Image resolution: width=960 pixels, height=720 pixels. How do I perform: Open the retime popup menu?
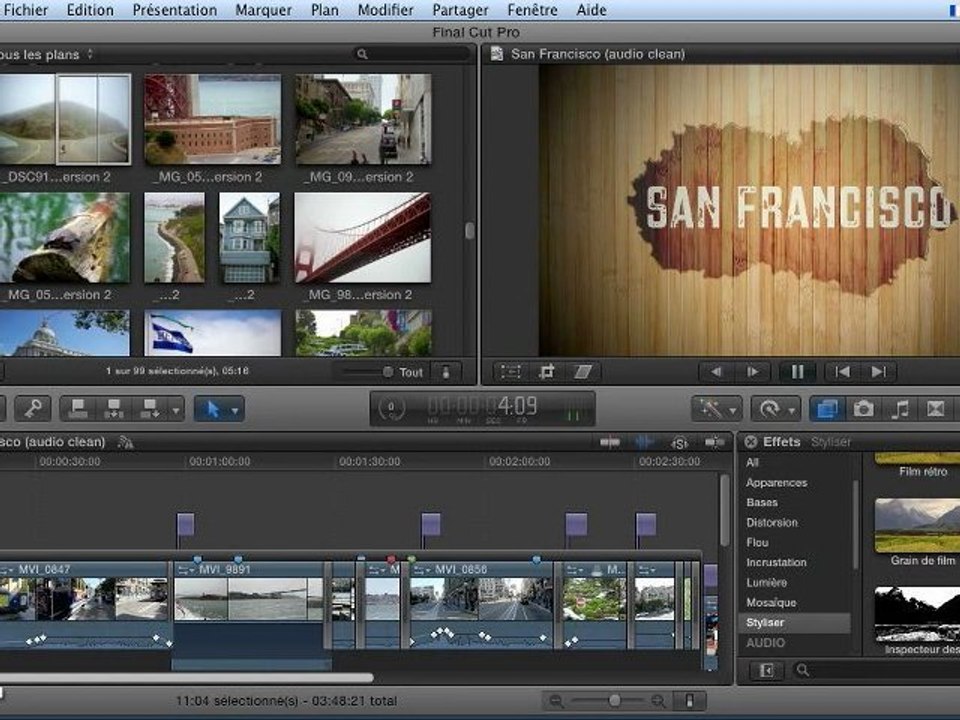(x=776, y=408)
